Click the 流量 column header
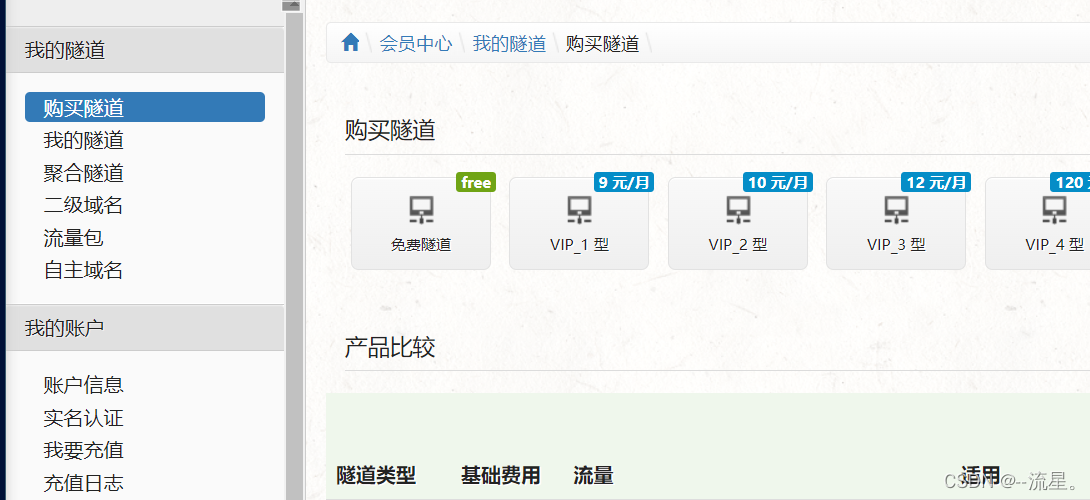The height and width of the screenshot is (500, 1090). pyautogui.click(x=593, y=476)
